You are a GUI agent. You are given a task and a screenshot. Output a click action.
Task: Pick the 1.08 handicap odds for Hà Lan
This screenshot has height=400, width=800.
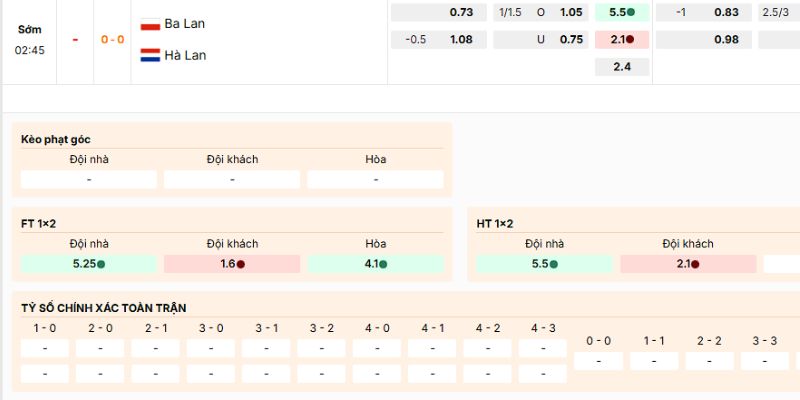click(x=461, y=40)
